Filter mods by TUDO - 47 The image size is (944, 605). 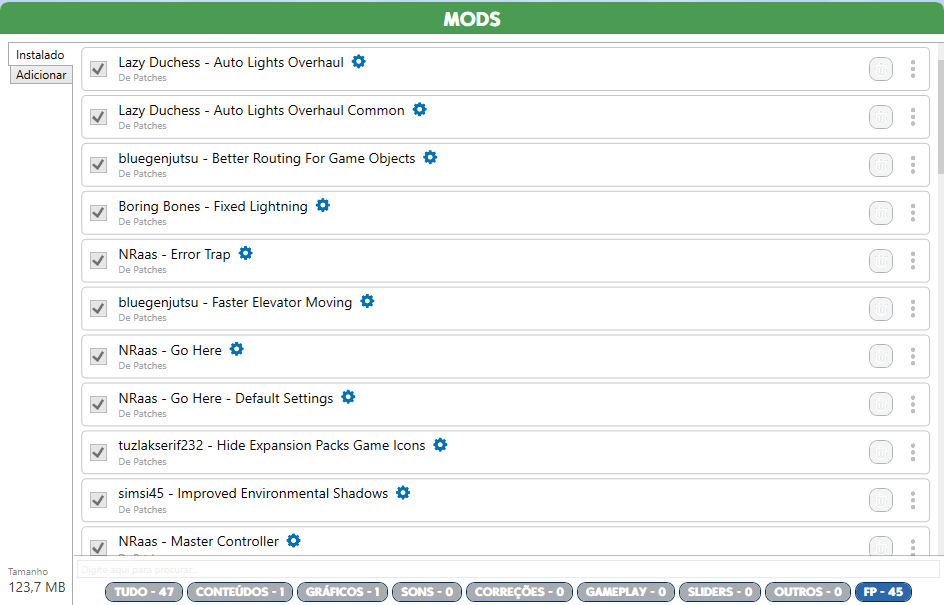(144, 592)
